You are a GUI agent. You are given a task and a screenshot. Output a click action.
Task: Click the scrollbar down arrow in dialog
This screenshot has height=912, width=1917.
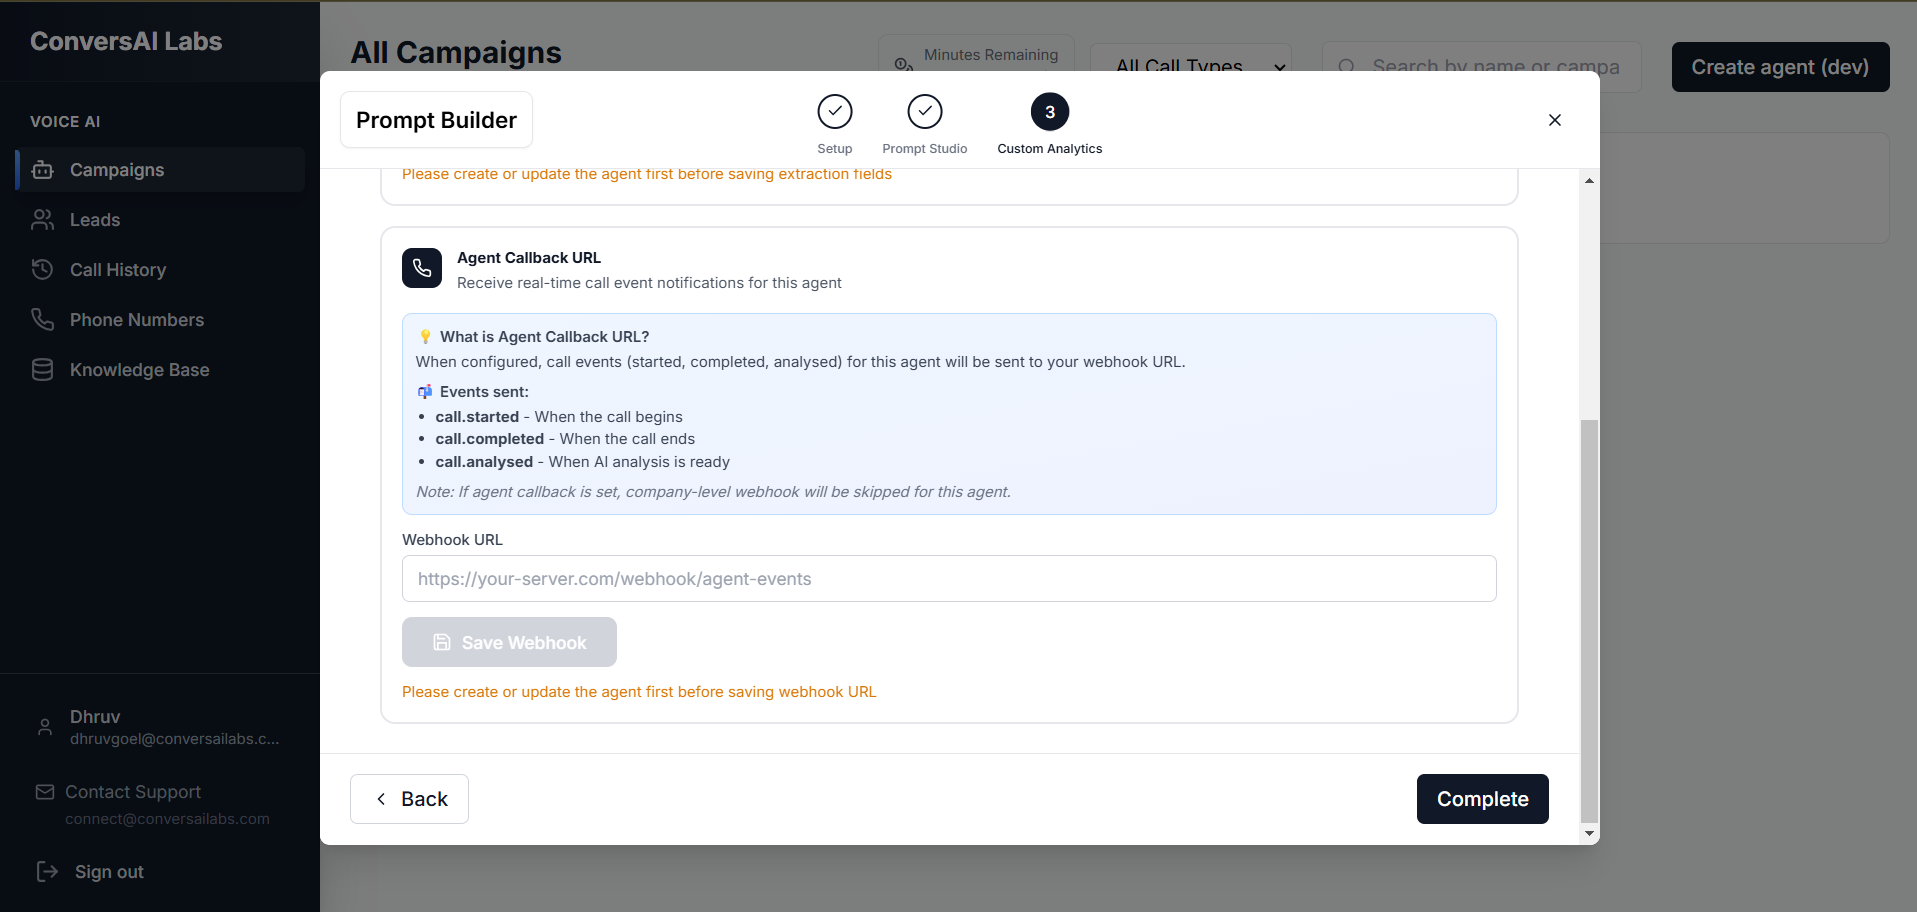tap(1589, 833)
